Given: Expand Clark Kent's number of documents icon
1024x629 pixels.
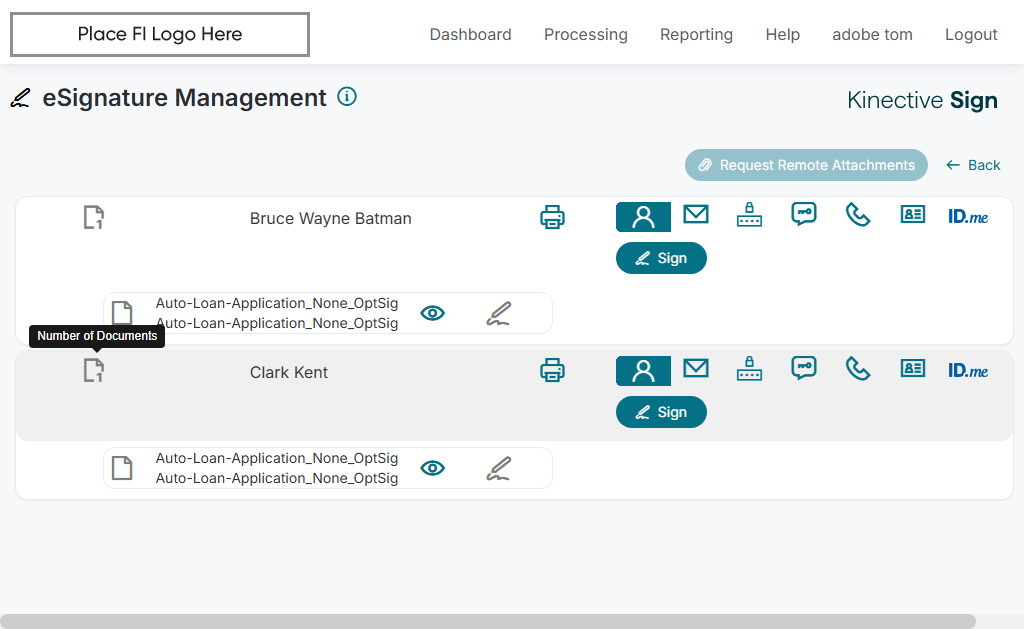Looking at the screenshot, I should tap(93, 371).
